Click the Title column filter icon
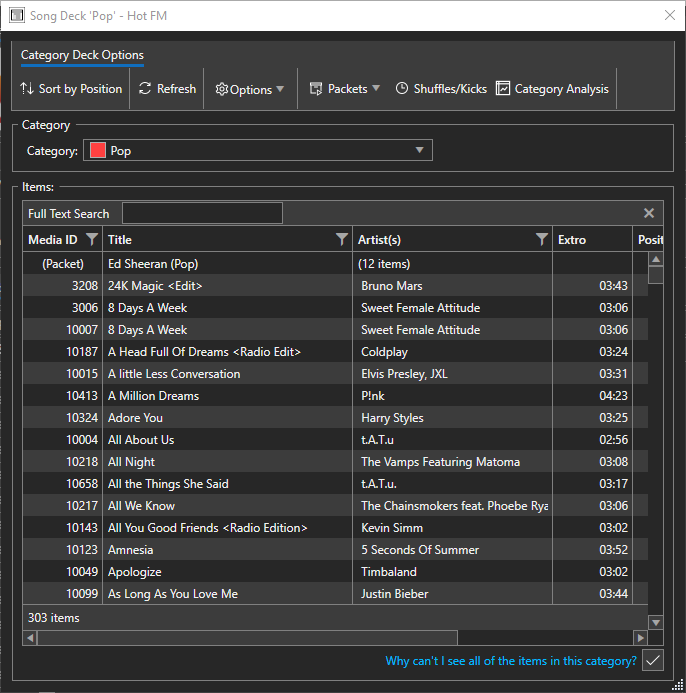 point(341,240)
